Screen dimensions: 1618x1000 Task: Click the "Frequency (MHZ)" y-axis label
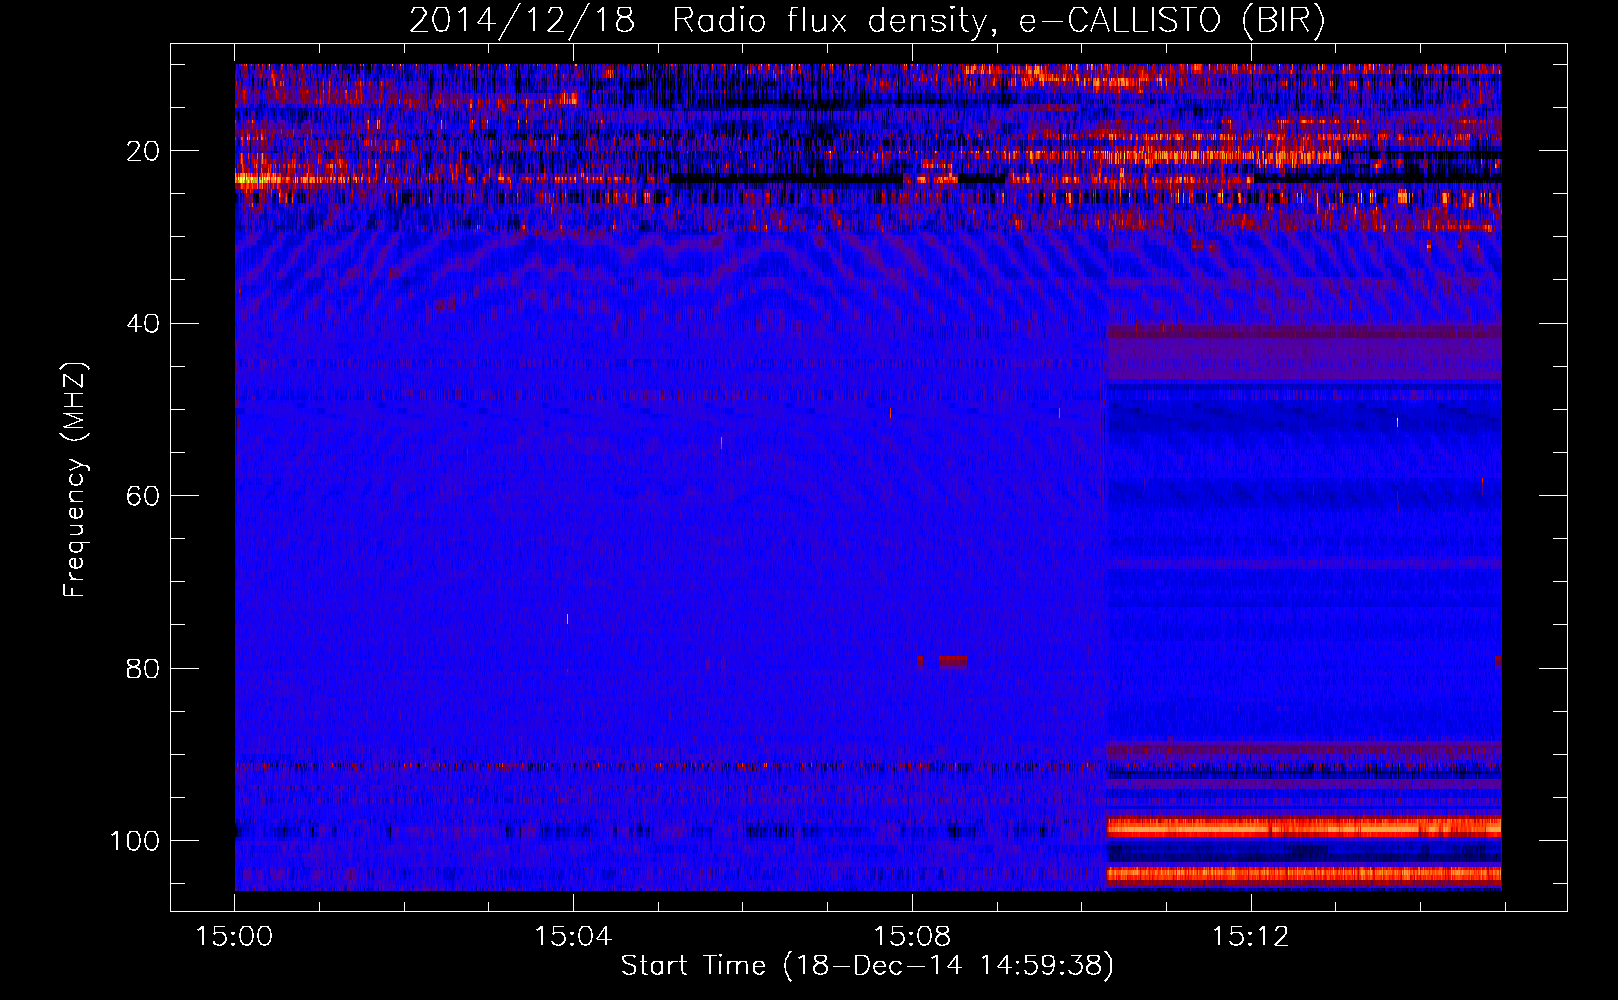tap(75, 480)
